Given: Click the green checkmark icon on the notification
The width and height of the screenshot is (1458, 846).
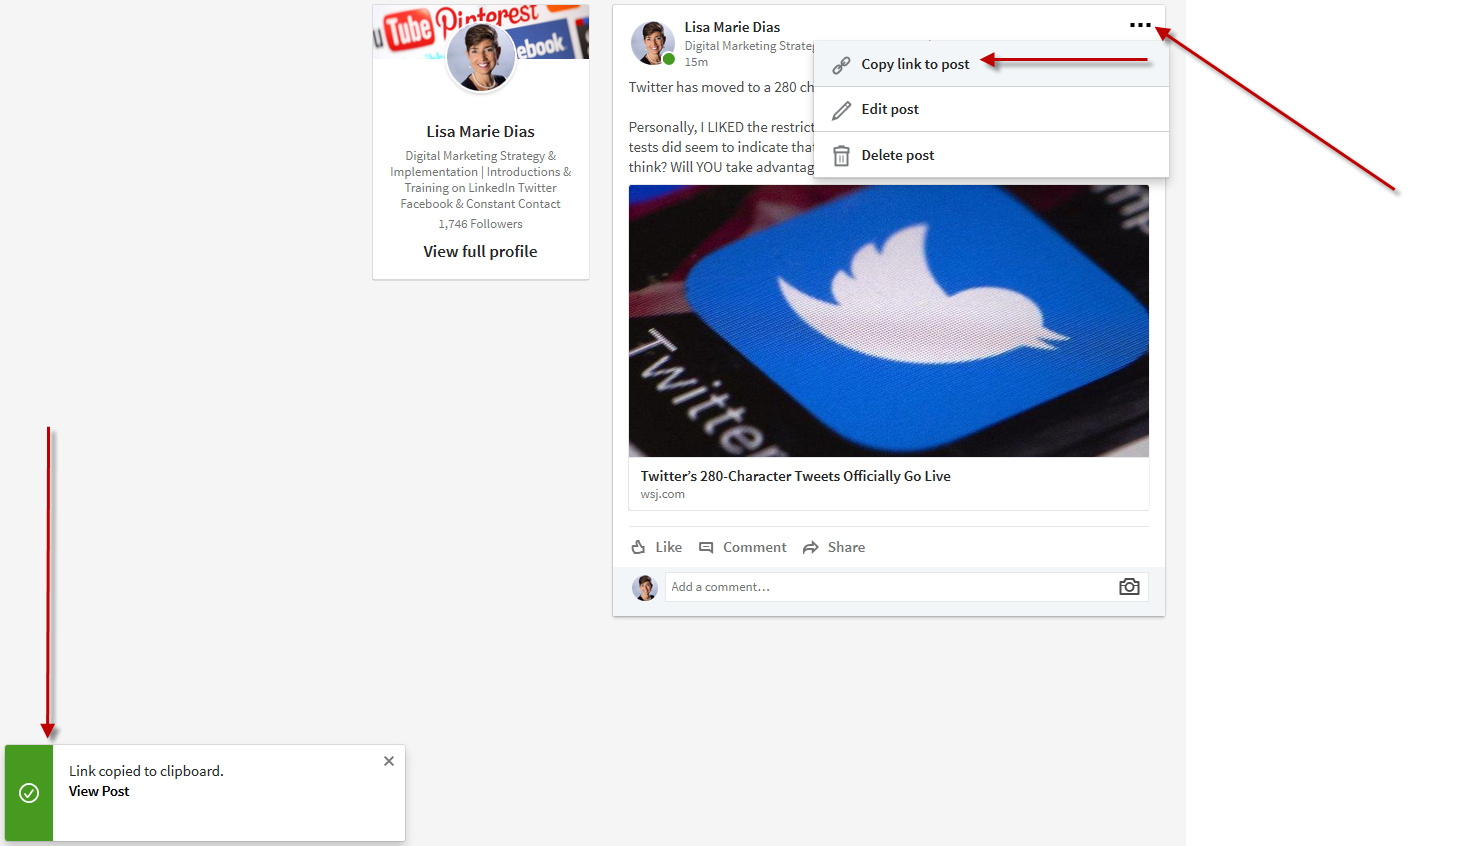Looking at the screenshot, I should pyautogui.click(x=28, y=792).
